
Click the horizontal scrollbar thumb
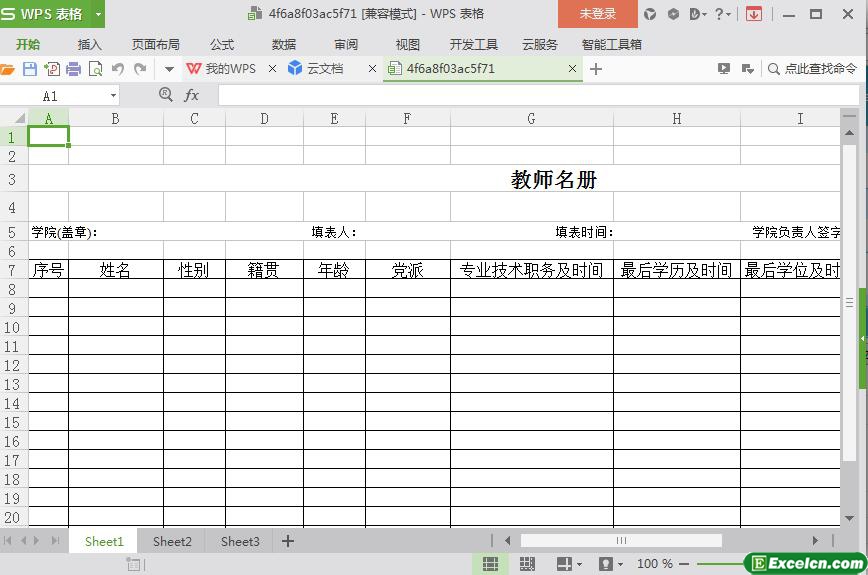click(x=620, y=541)
